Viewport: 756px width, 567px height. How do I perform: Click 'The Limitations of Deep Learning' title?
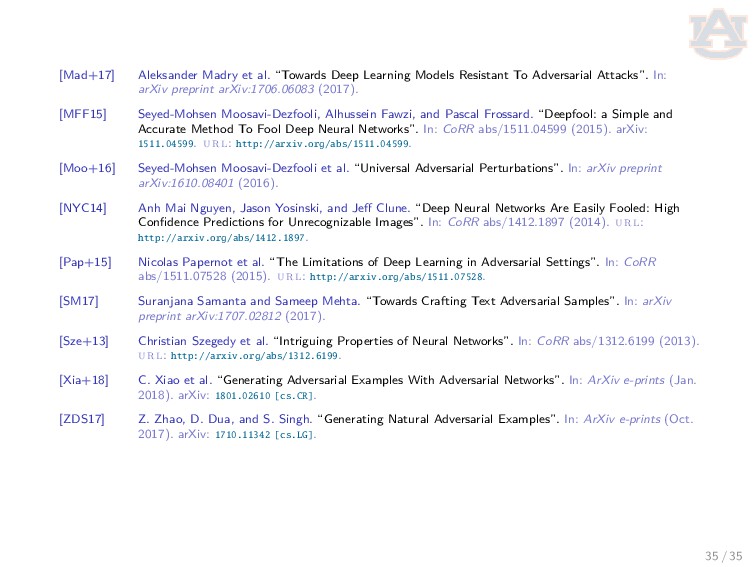pos(371,262)
